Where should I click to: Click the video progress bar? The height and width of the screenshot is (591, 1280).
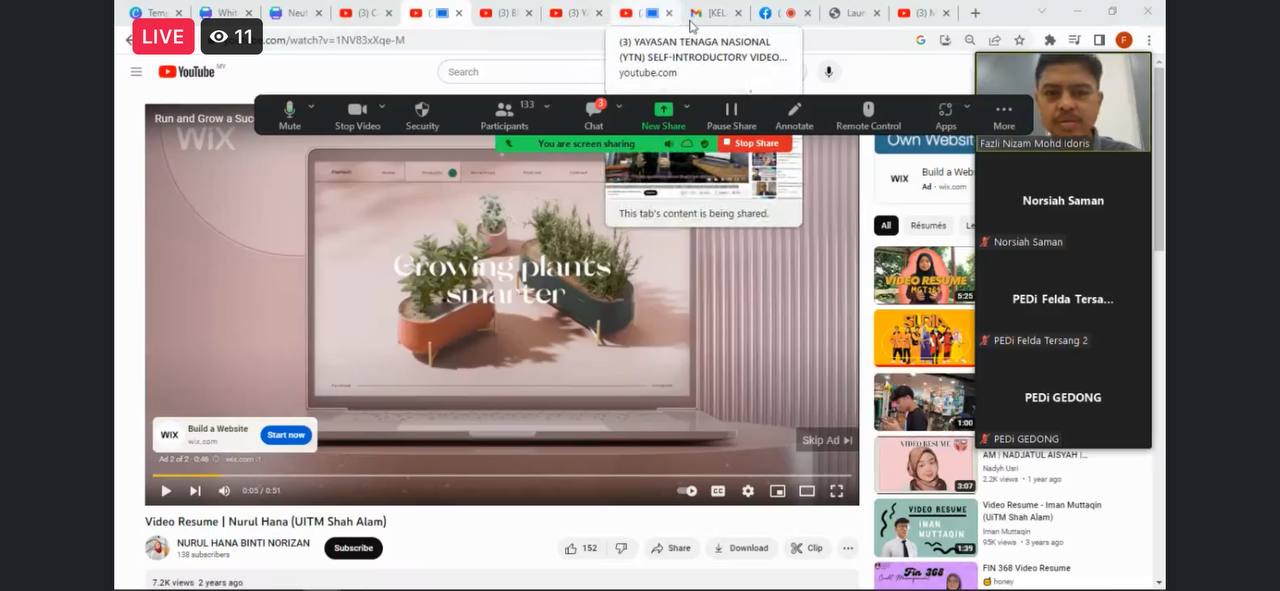[500, 475]
